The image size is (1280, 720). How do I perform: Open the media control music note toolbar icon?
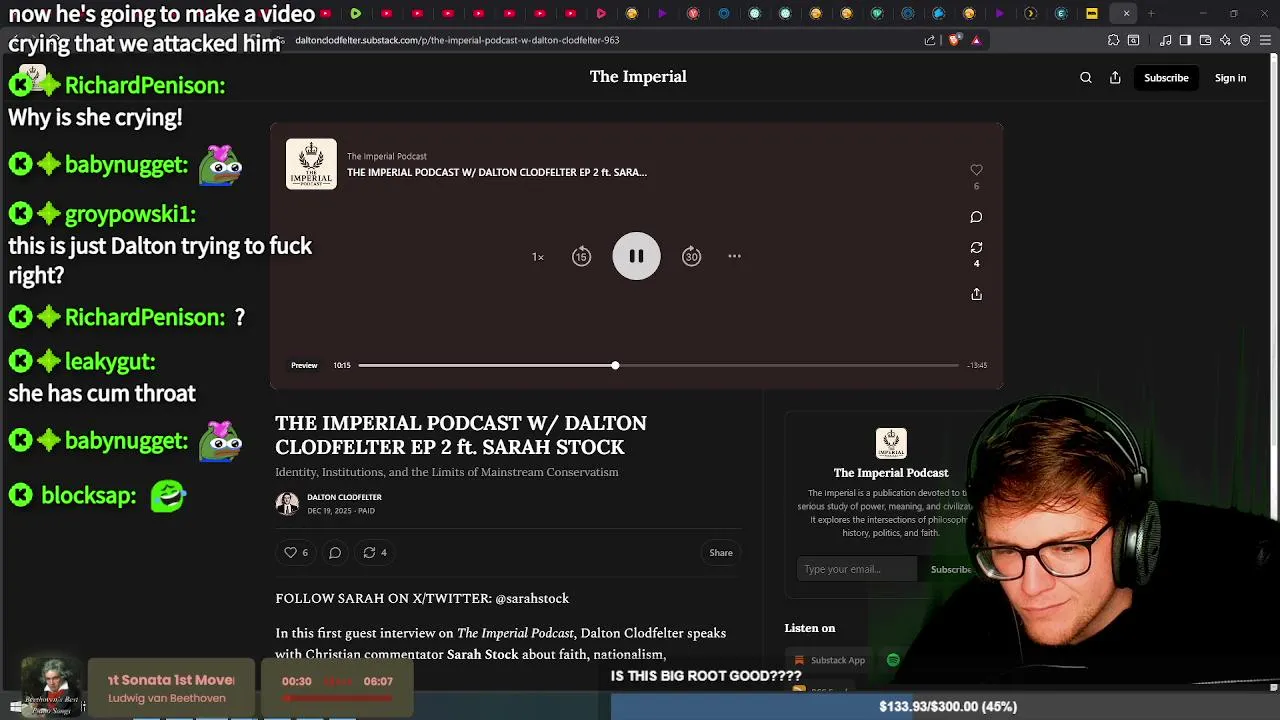click(1165, 40)
